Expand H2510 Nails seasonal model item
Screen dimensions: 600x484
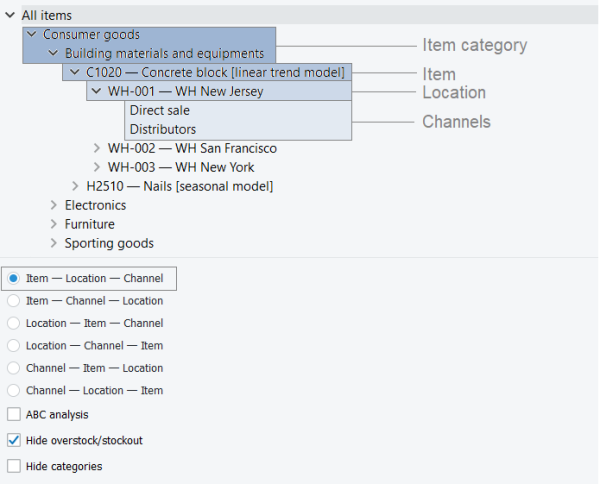point(75,187)
